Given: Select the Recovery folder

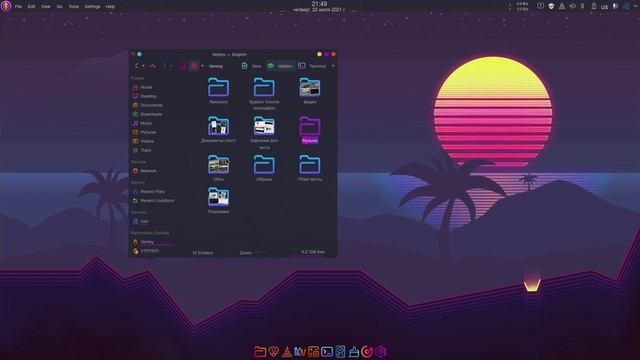Looking at the screenshot, I should (218, 91).
